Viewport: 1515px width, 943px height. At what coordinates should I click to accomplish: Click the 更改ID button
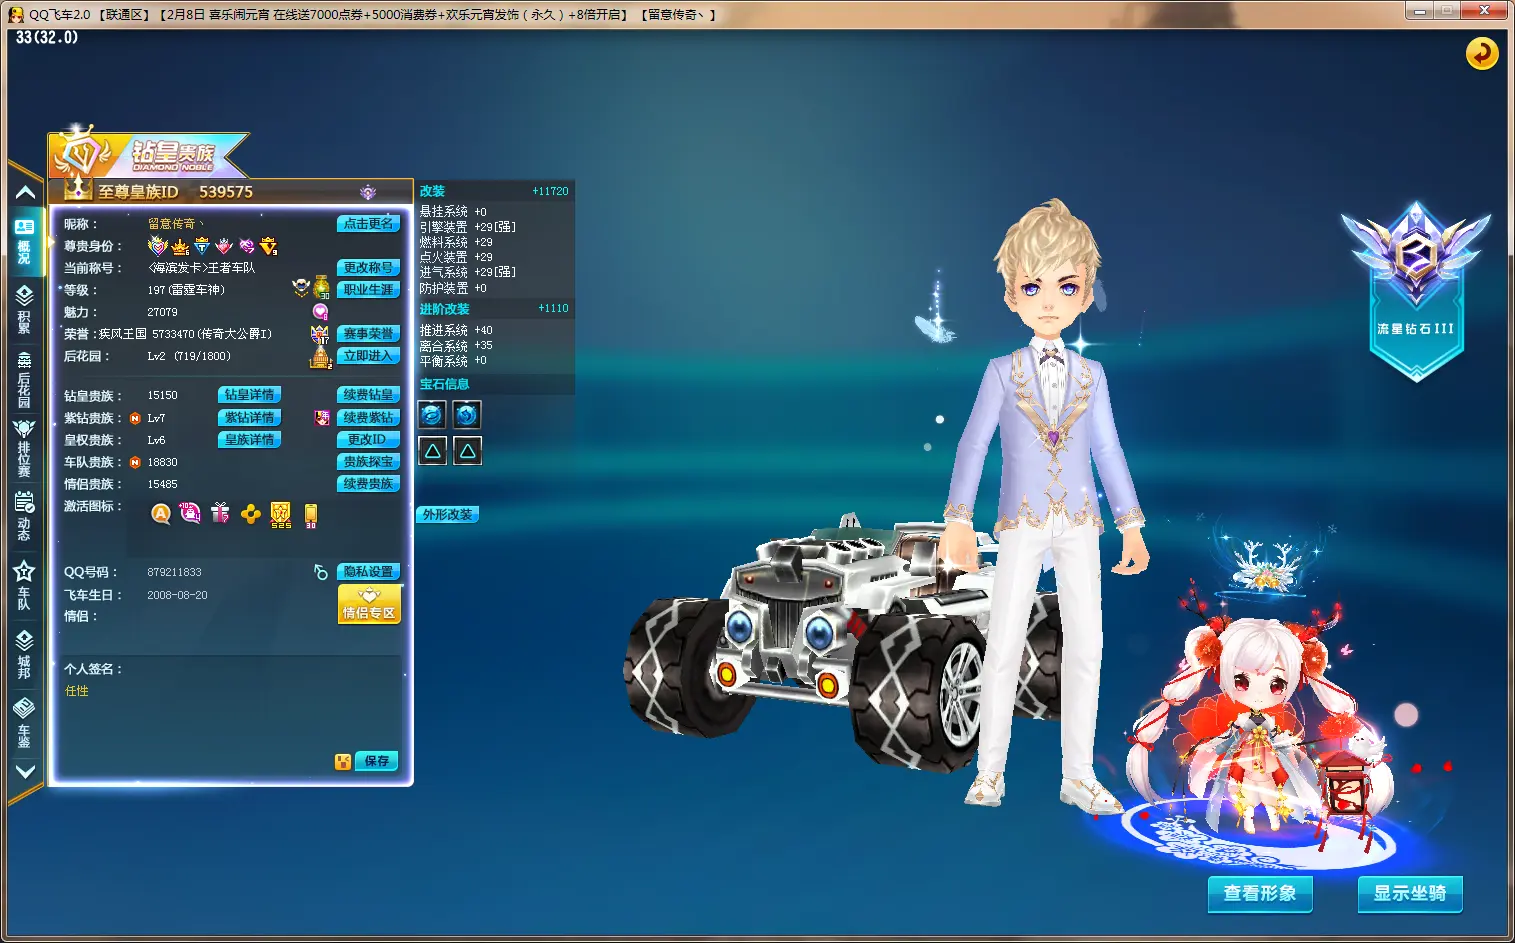(368, 440)
